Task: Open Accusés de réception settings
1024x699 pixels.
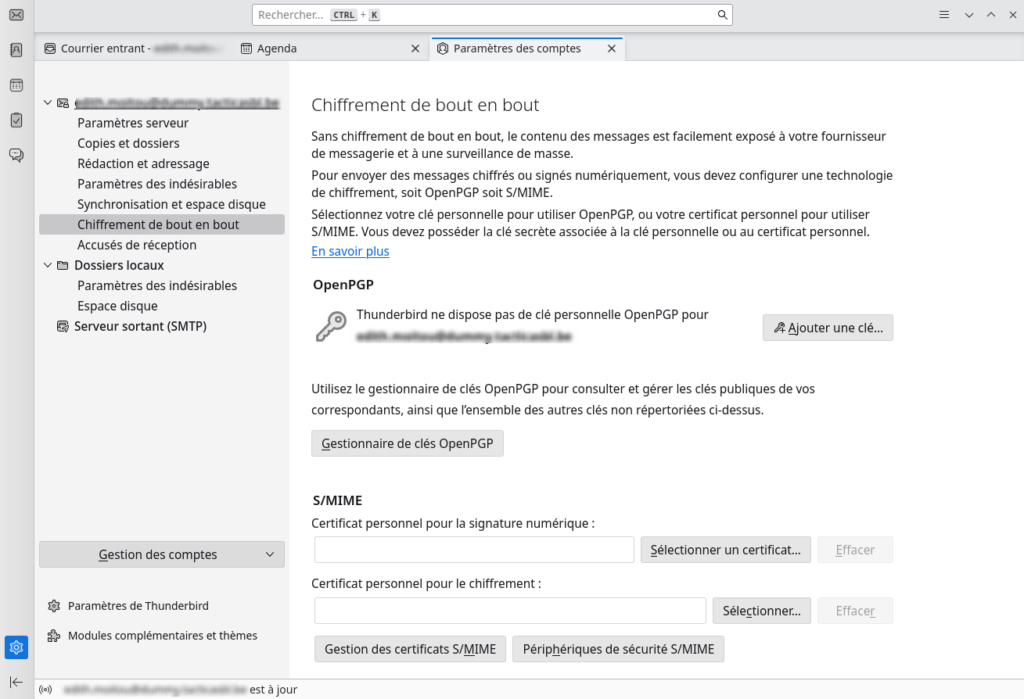Action: 136,245
